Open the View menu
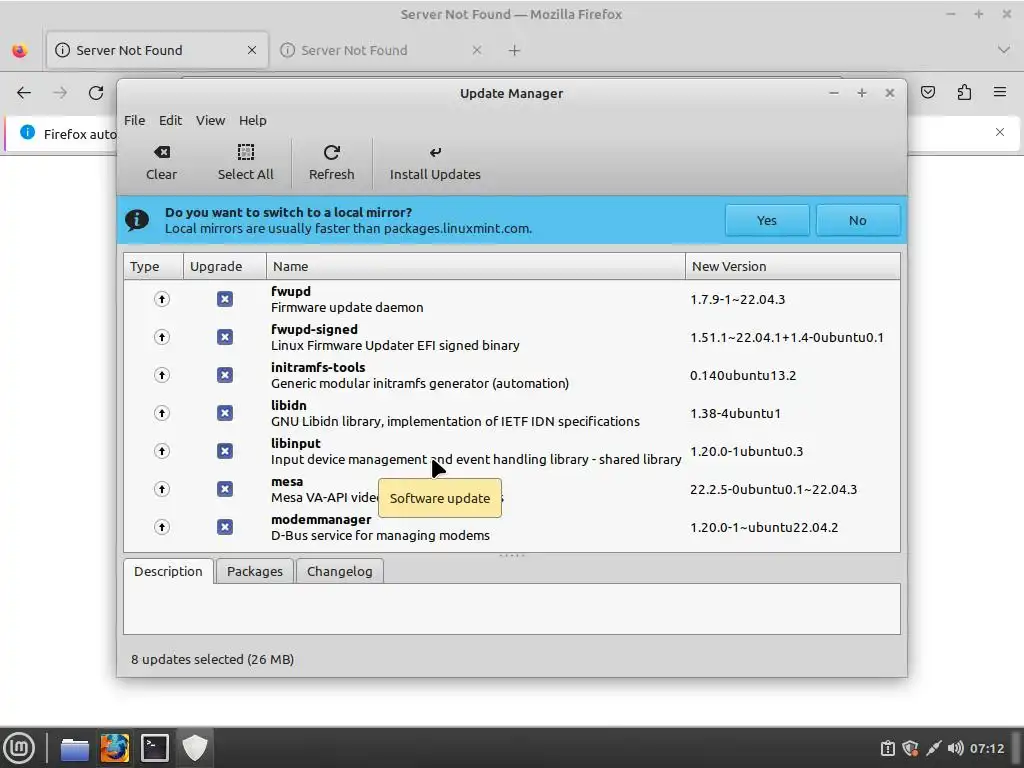 210,120
